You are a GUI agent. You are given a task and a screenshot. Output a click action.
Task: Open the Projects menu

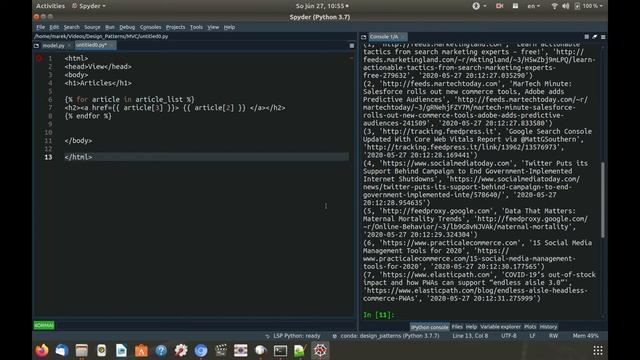tap(176, 27)
